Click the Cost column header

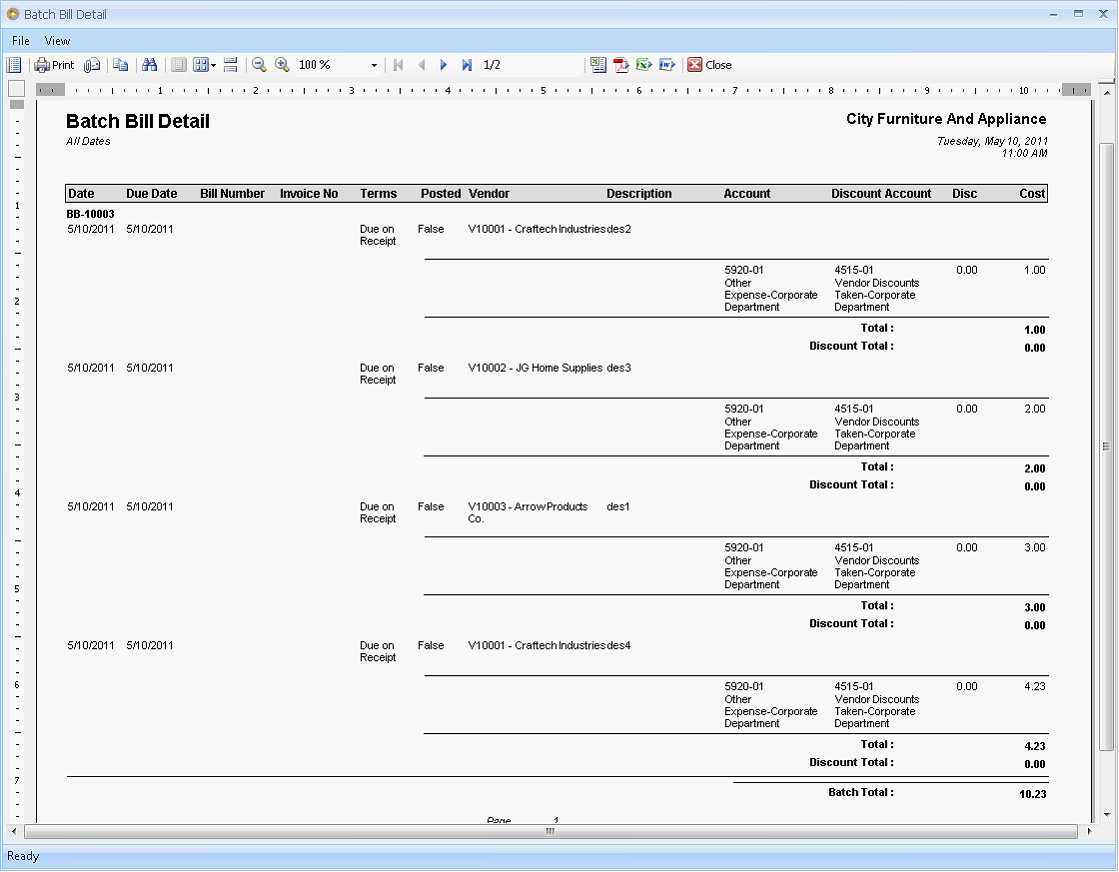point(1032,193)
